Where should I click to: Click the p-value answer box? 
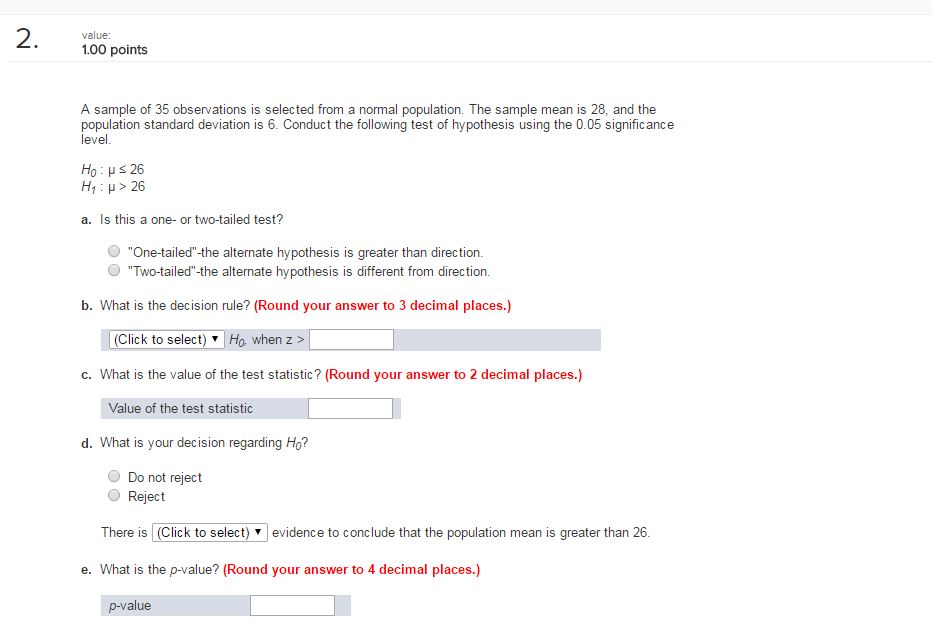pos(290,605)
